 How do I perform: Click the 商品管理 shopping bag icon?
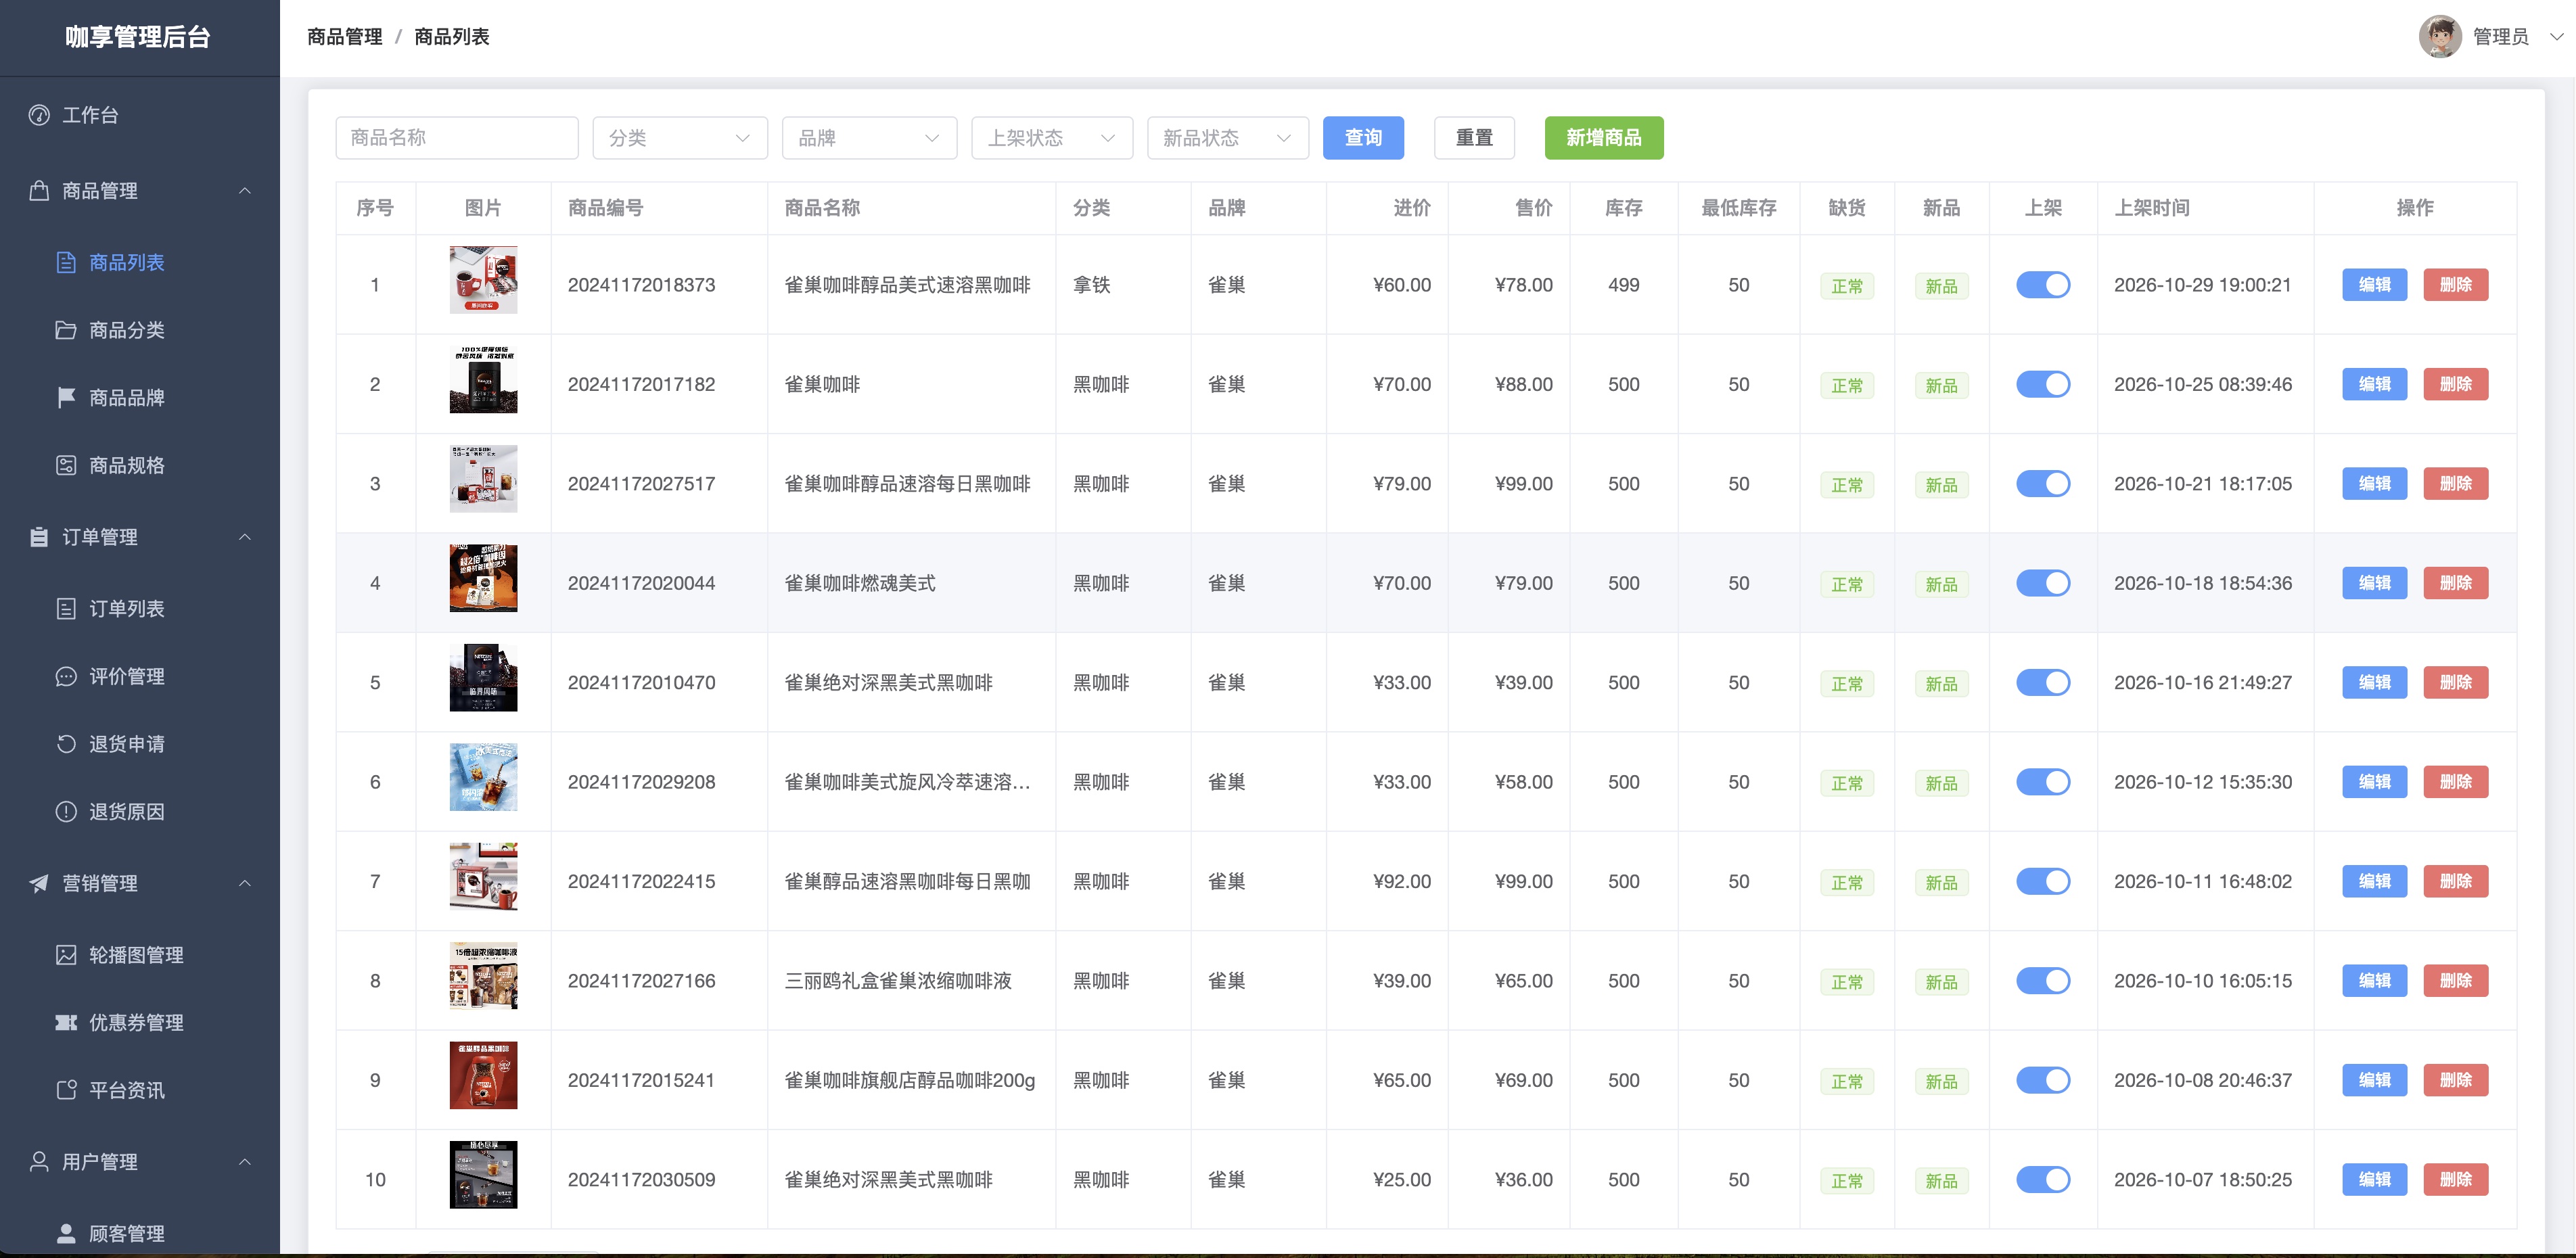click(x=39, y=190)
